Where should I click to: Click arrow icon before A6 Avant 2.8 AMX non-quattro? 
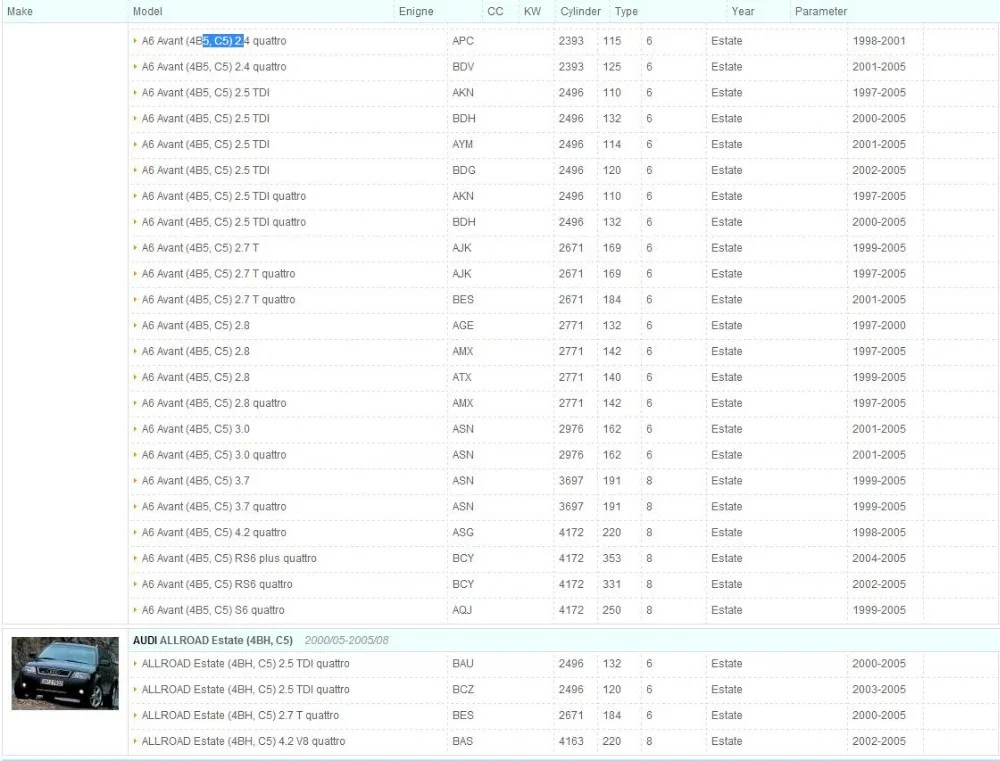click(135, 351)
